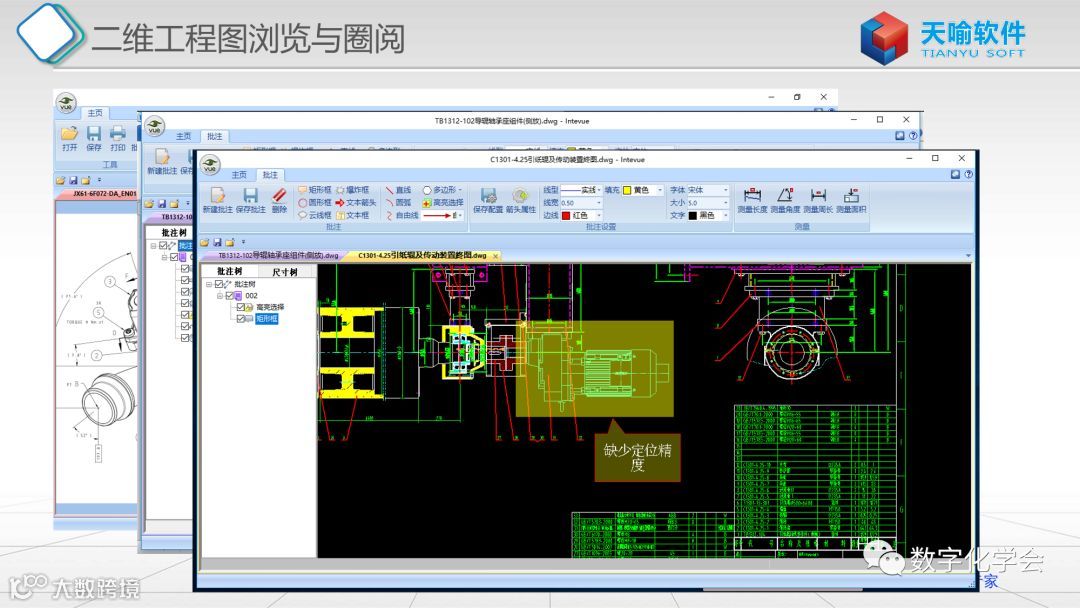Open the 大小 font size dropdown
Screen dimensions: 1080x608
pos(725,203)
